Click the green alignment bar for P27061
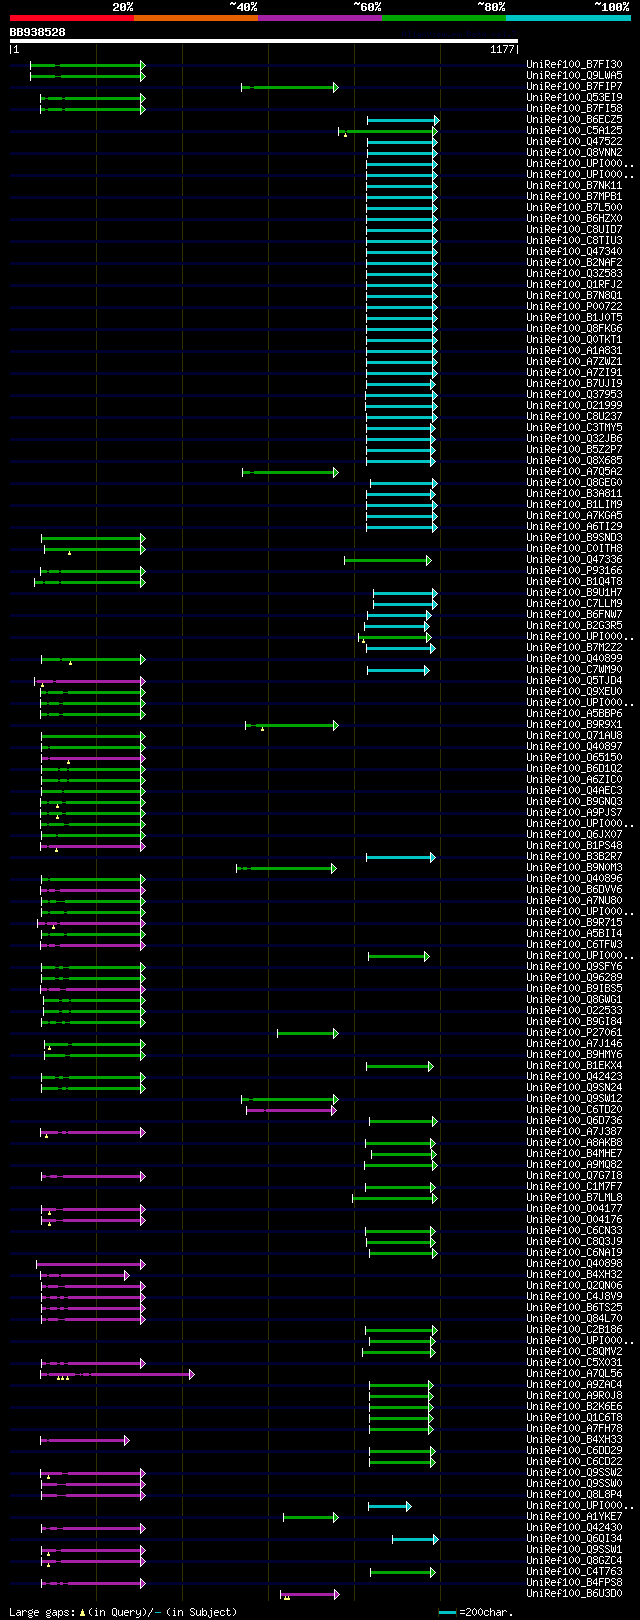This screenshot has height=1620, width=640. coord(308,1033)
